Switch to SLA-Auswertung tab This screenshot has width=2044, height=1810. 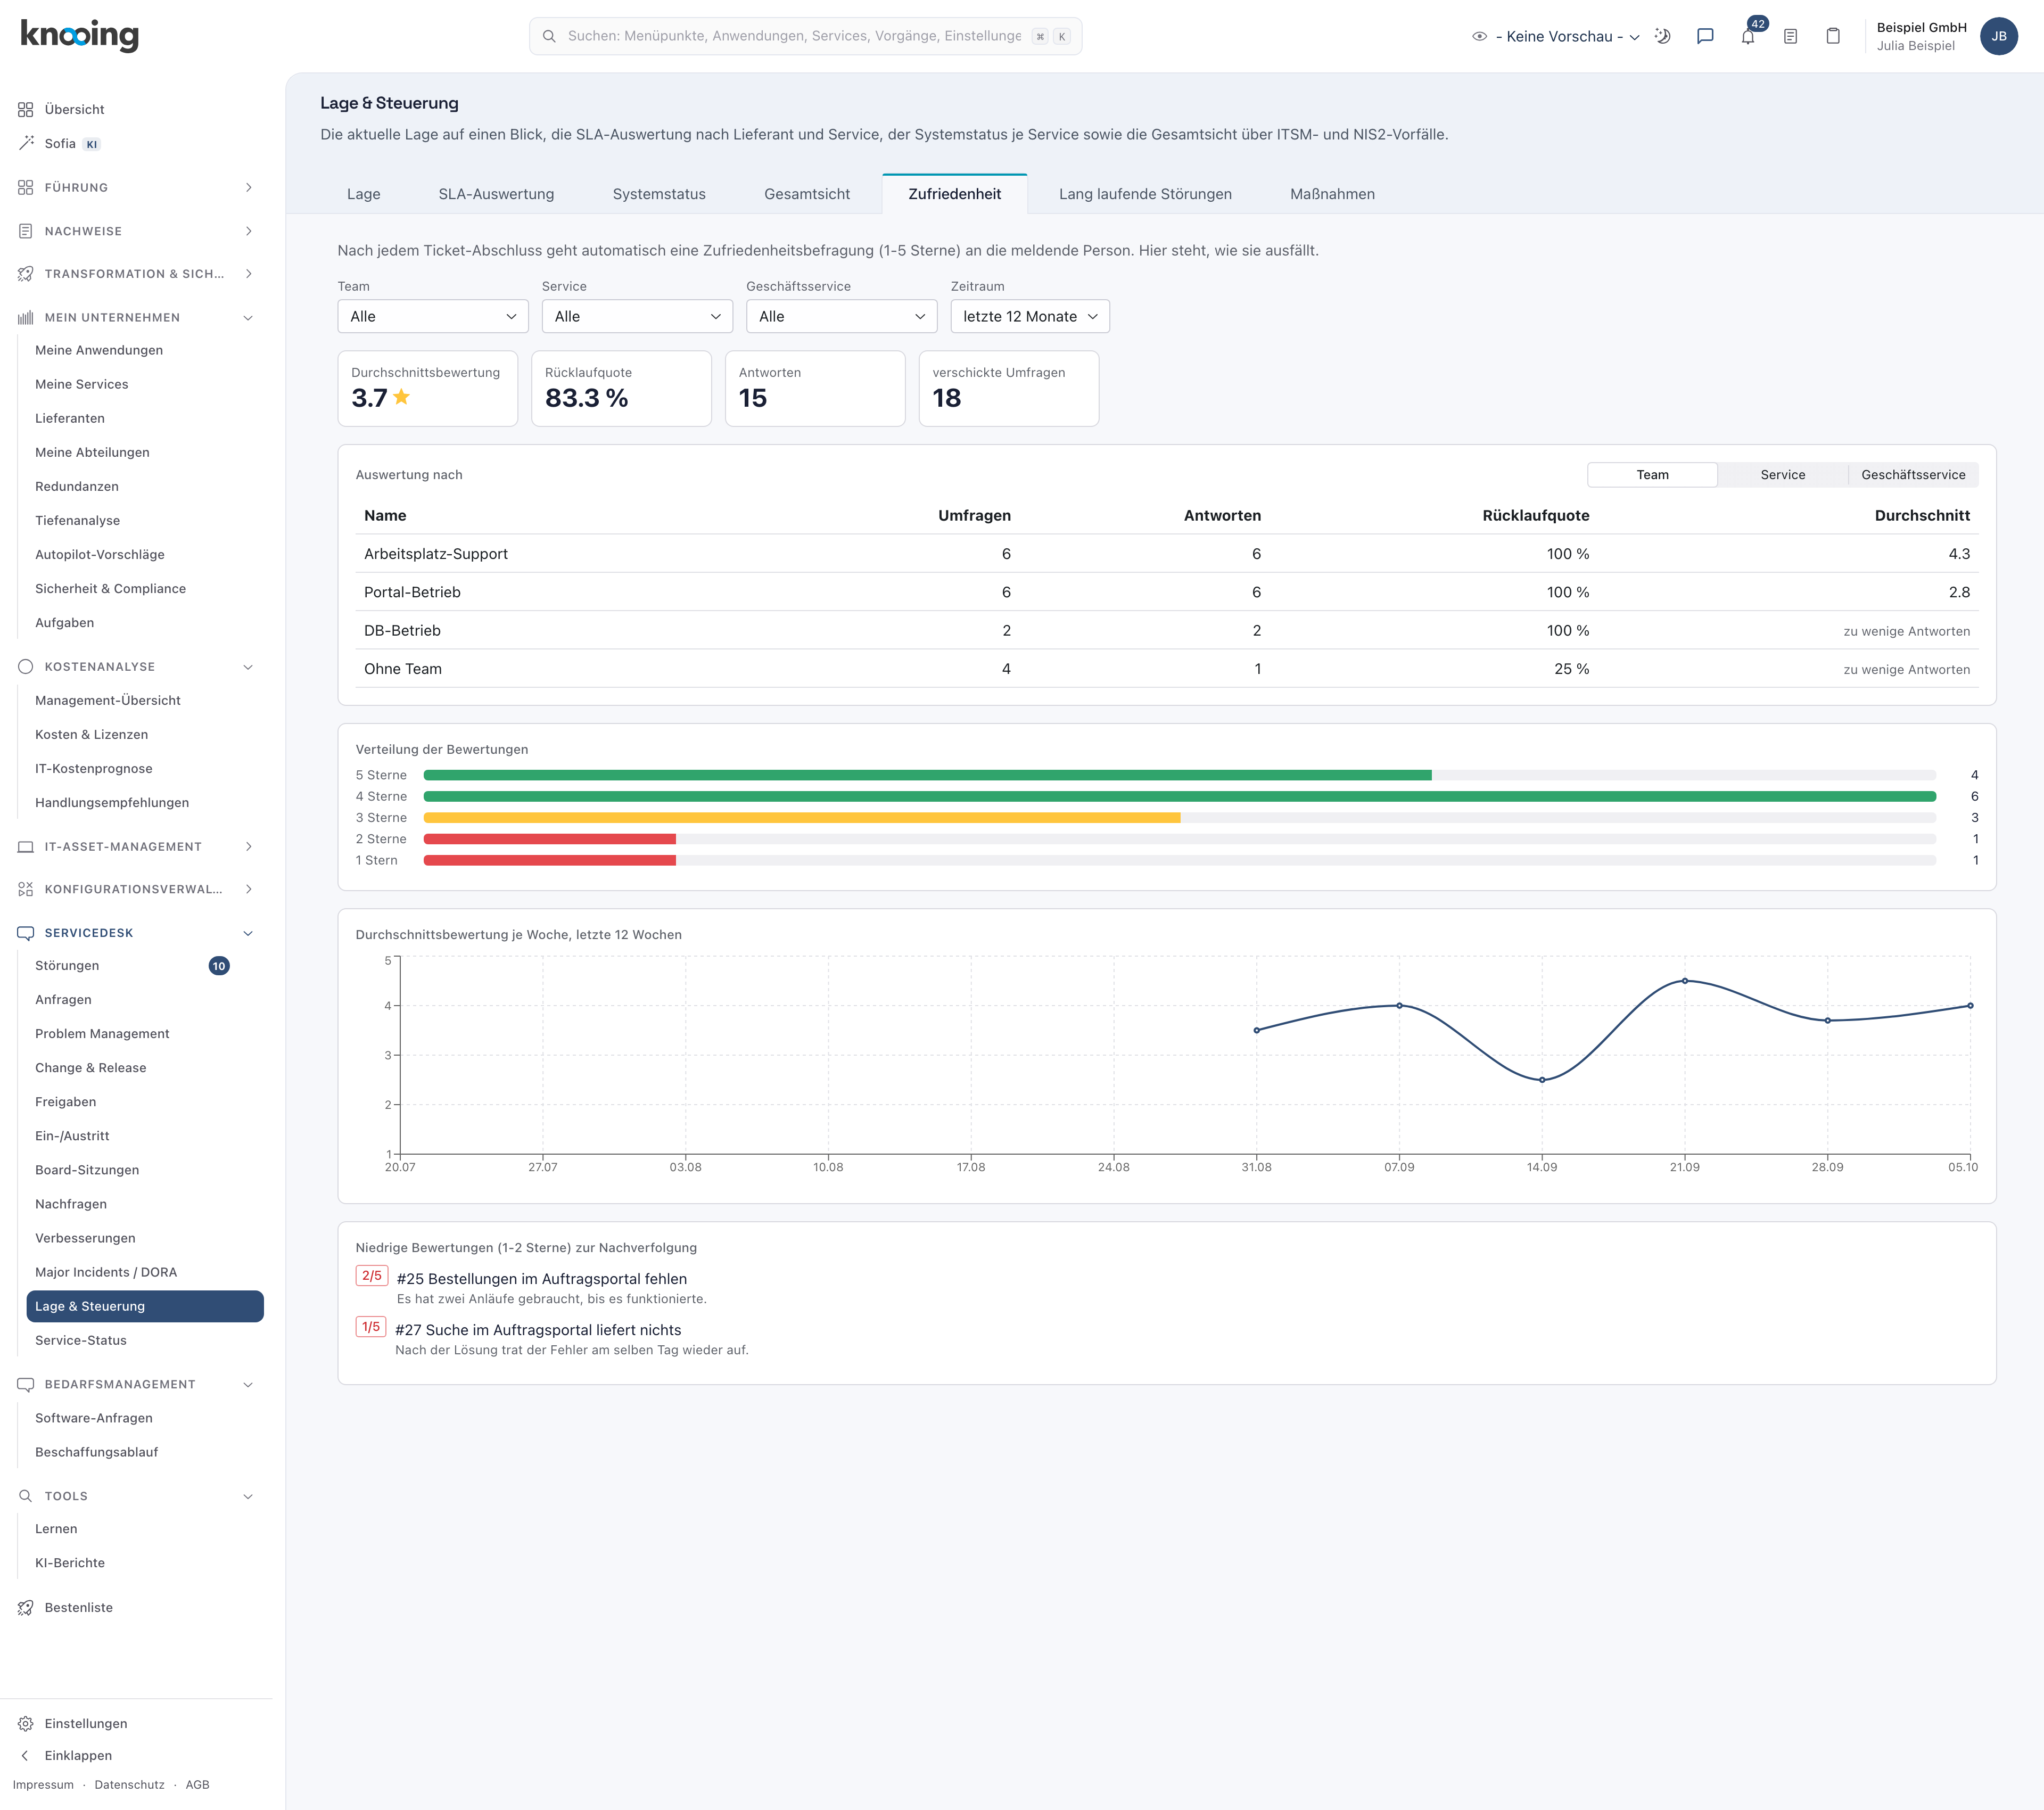(x=496, y=194)
